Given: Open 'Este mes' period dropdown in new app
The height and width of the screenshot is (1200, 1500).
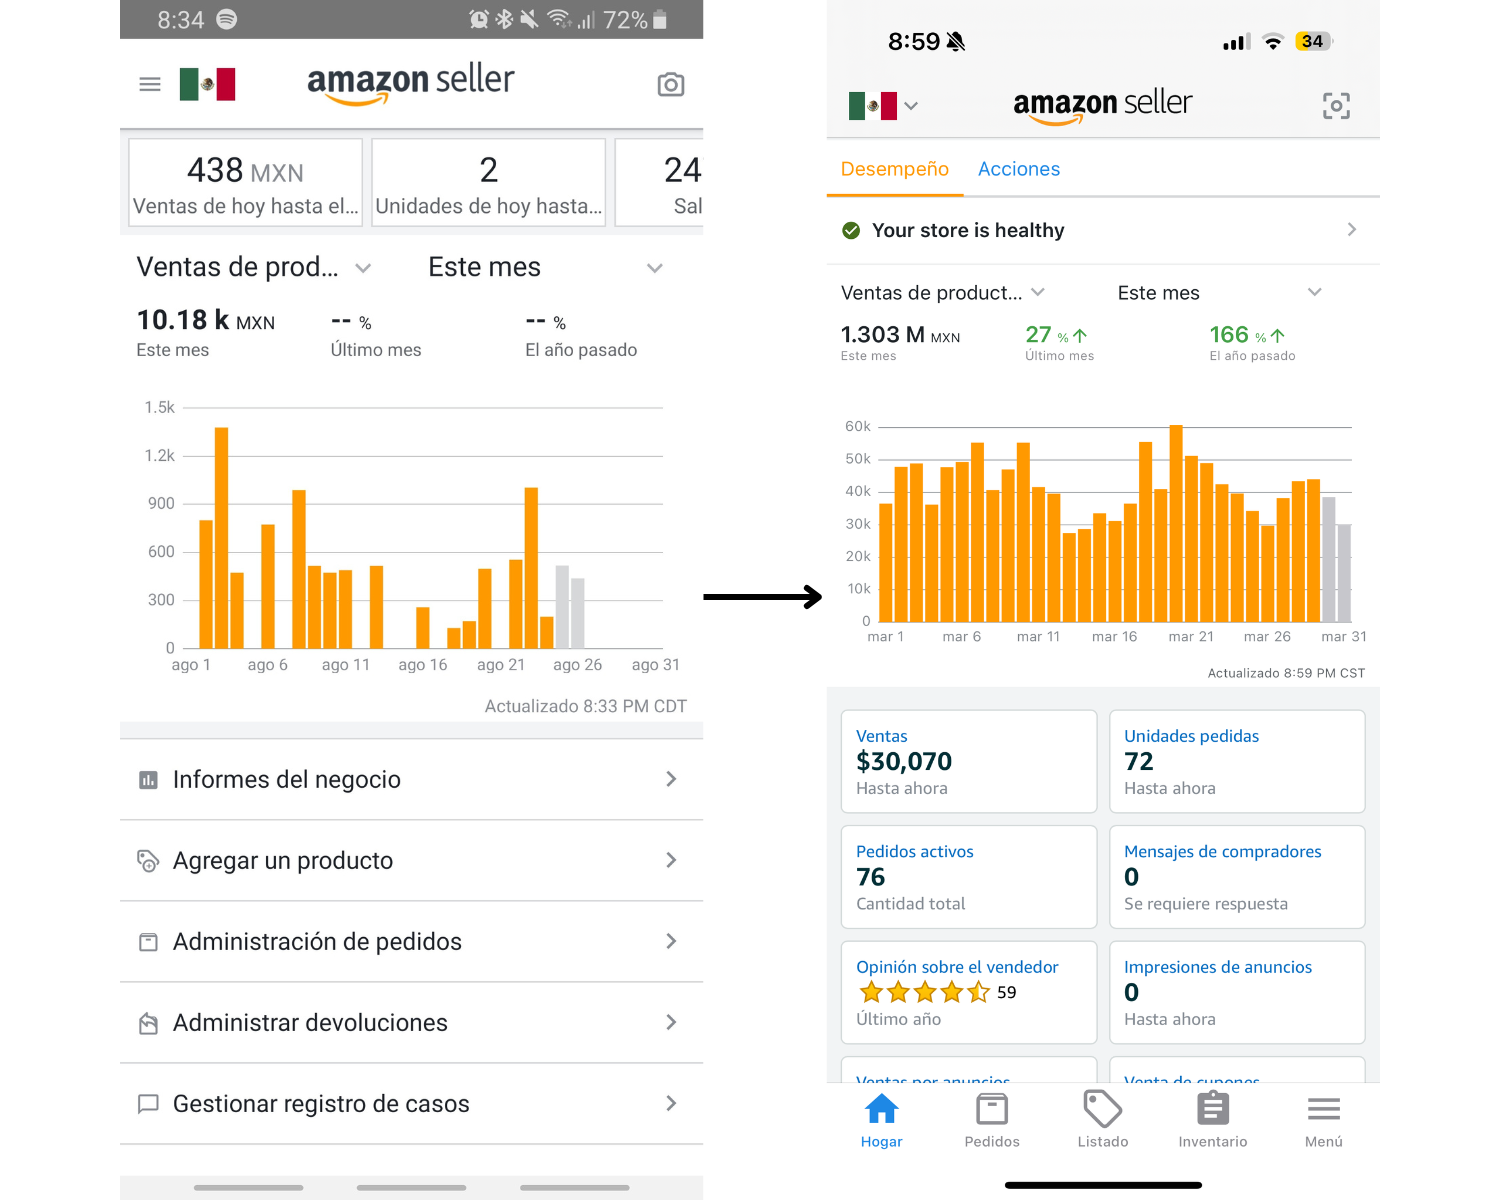Looking at the screenshot, I should coord(1219,292).
